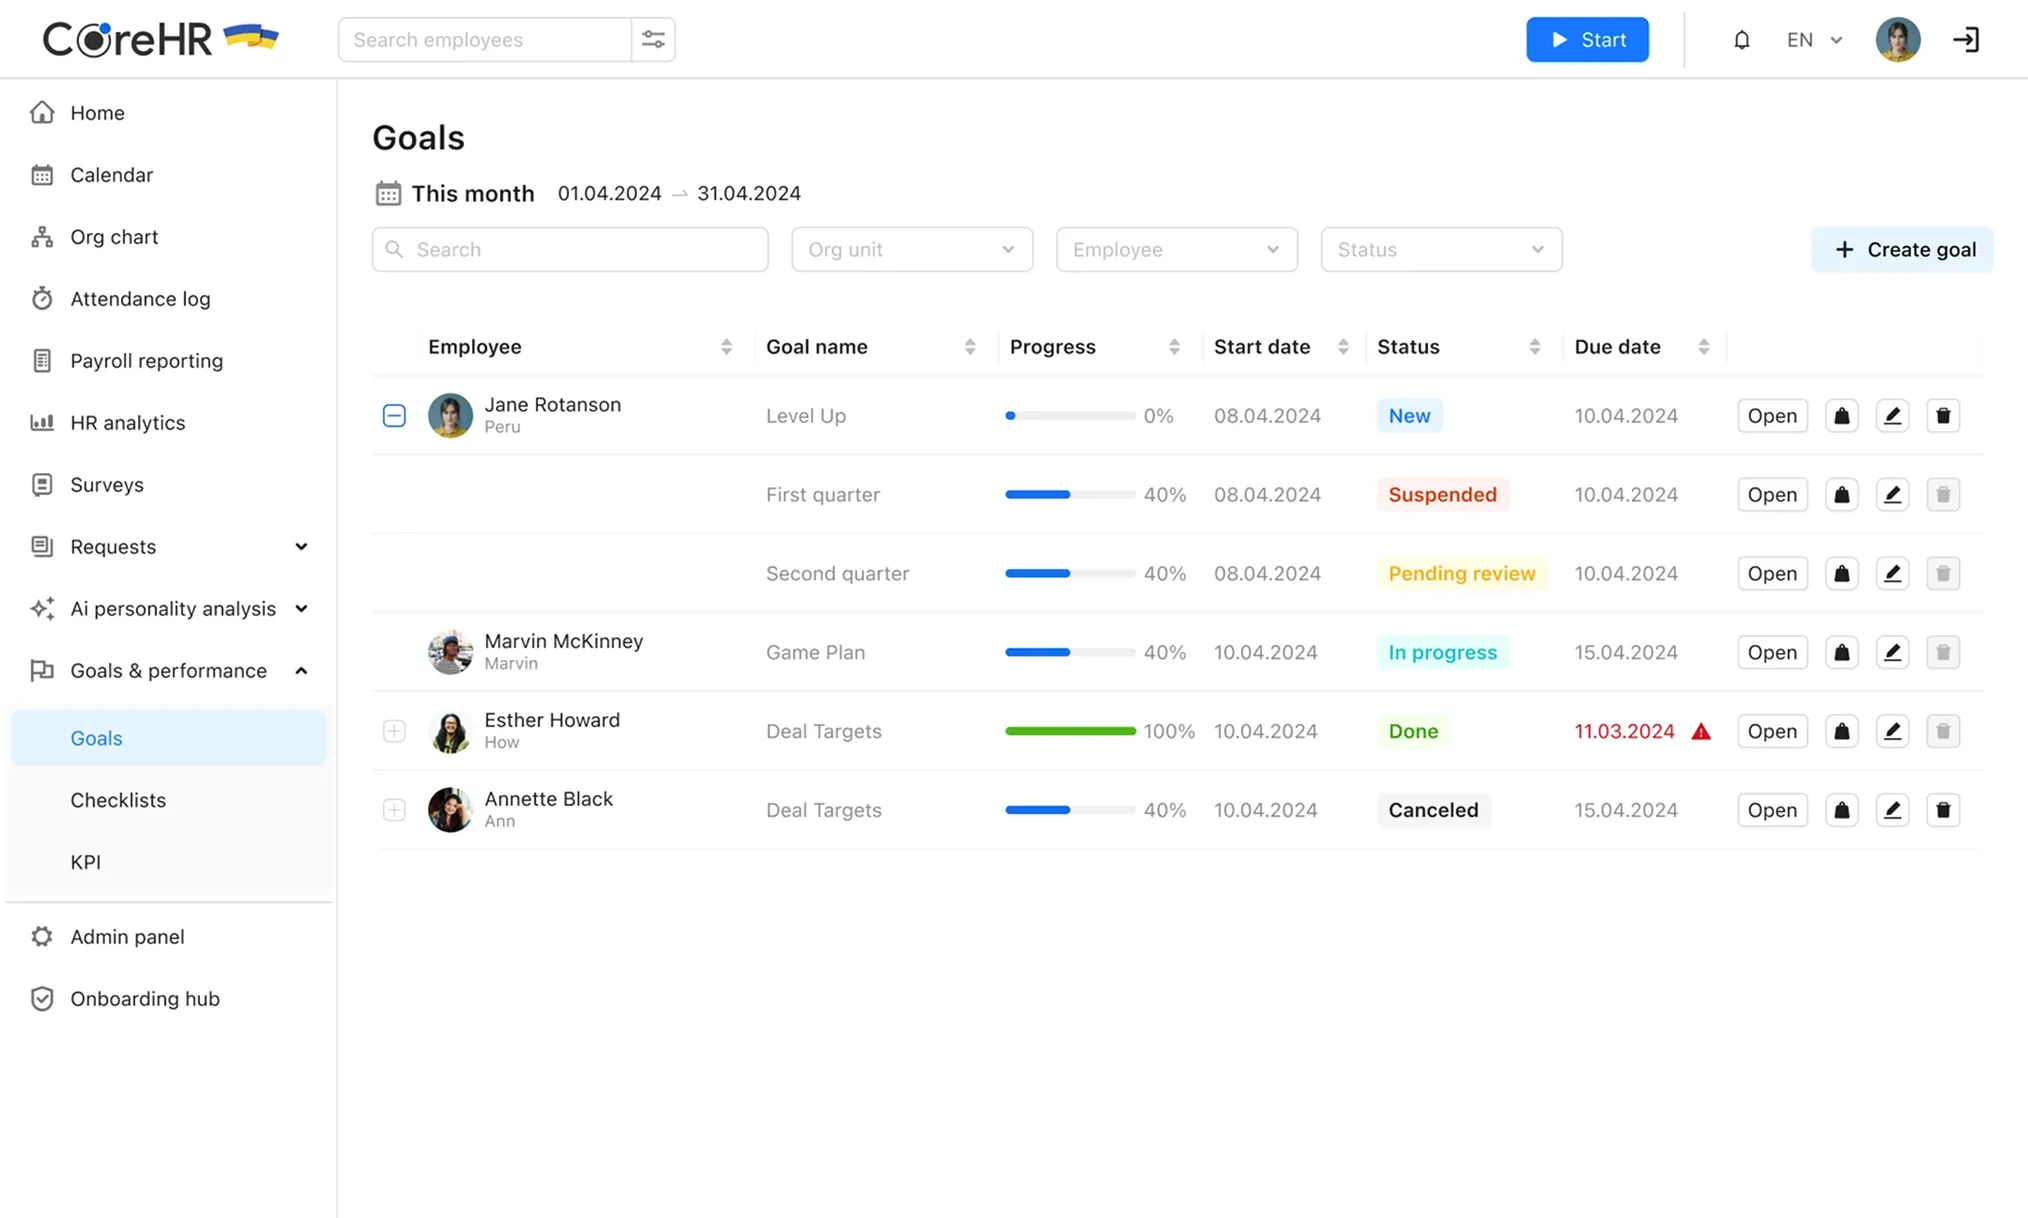Sort table by Start date column
The image size is (2028, 1218).
[x=1343, y=347]
